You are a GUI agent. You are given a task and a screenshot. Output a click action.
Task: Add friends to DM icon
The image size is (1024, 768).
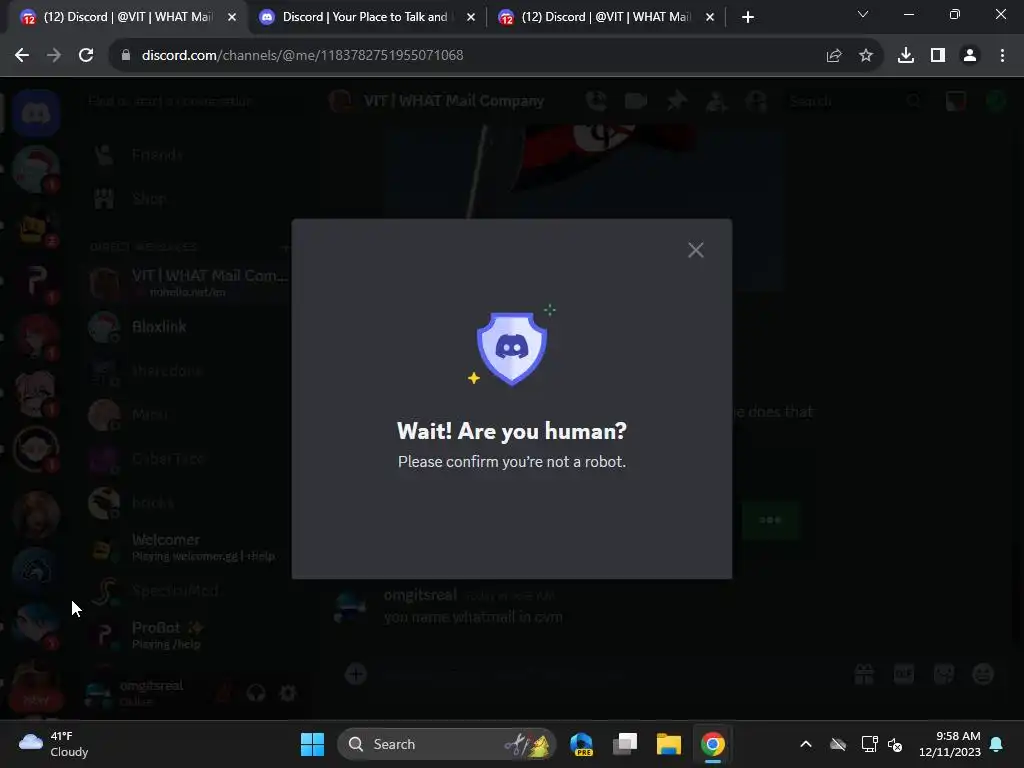point(716,101)
